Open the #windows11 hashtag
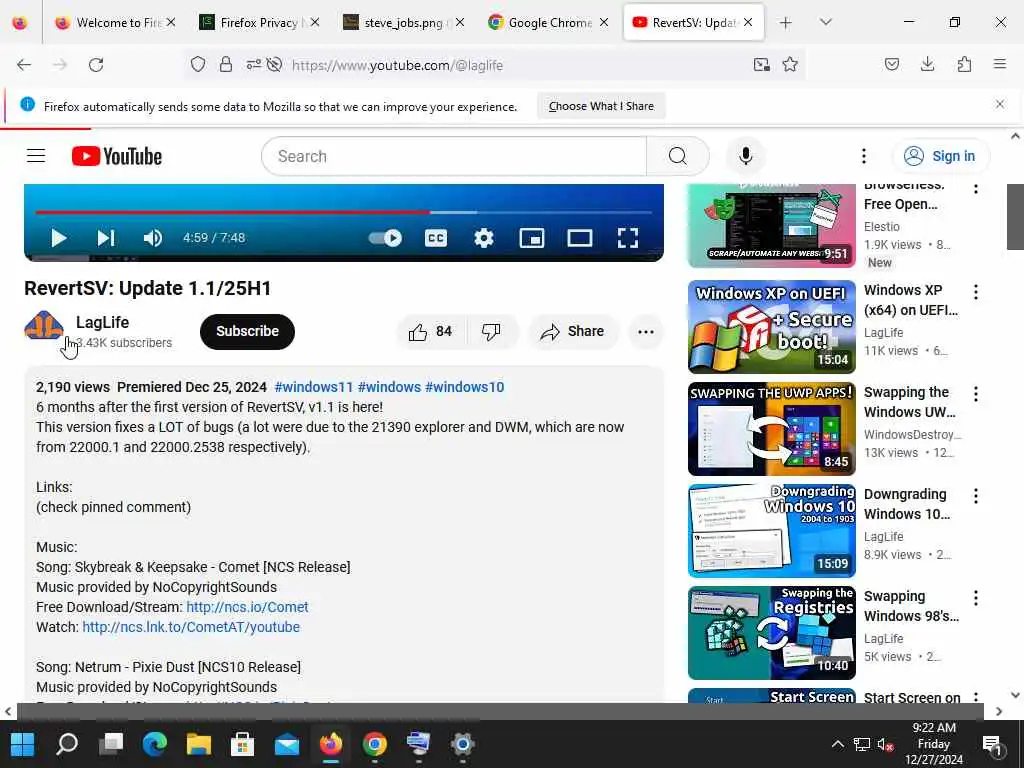The height and width of the screenshot is (768, 1024). (313, 387)
